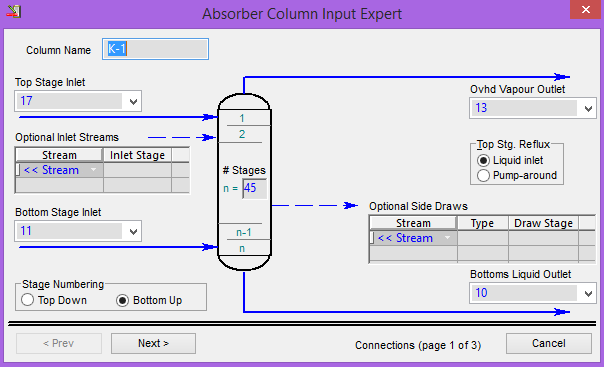Click the Draw Stage cell in side draws
Viewport: 604px width, 367px height.
[x=543, y=238]
